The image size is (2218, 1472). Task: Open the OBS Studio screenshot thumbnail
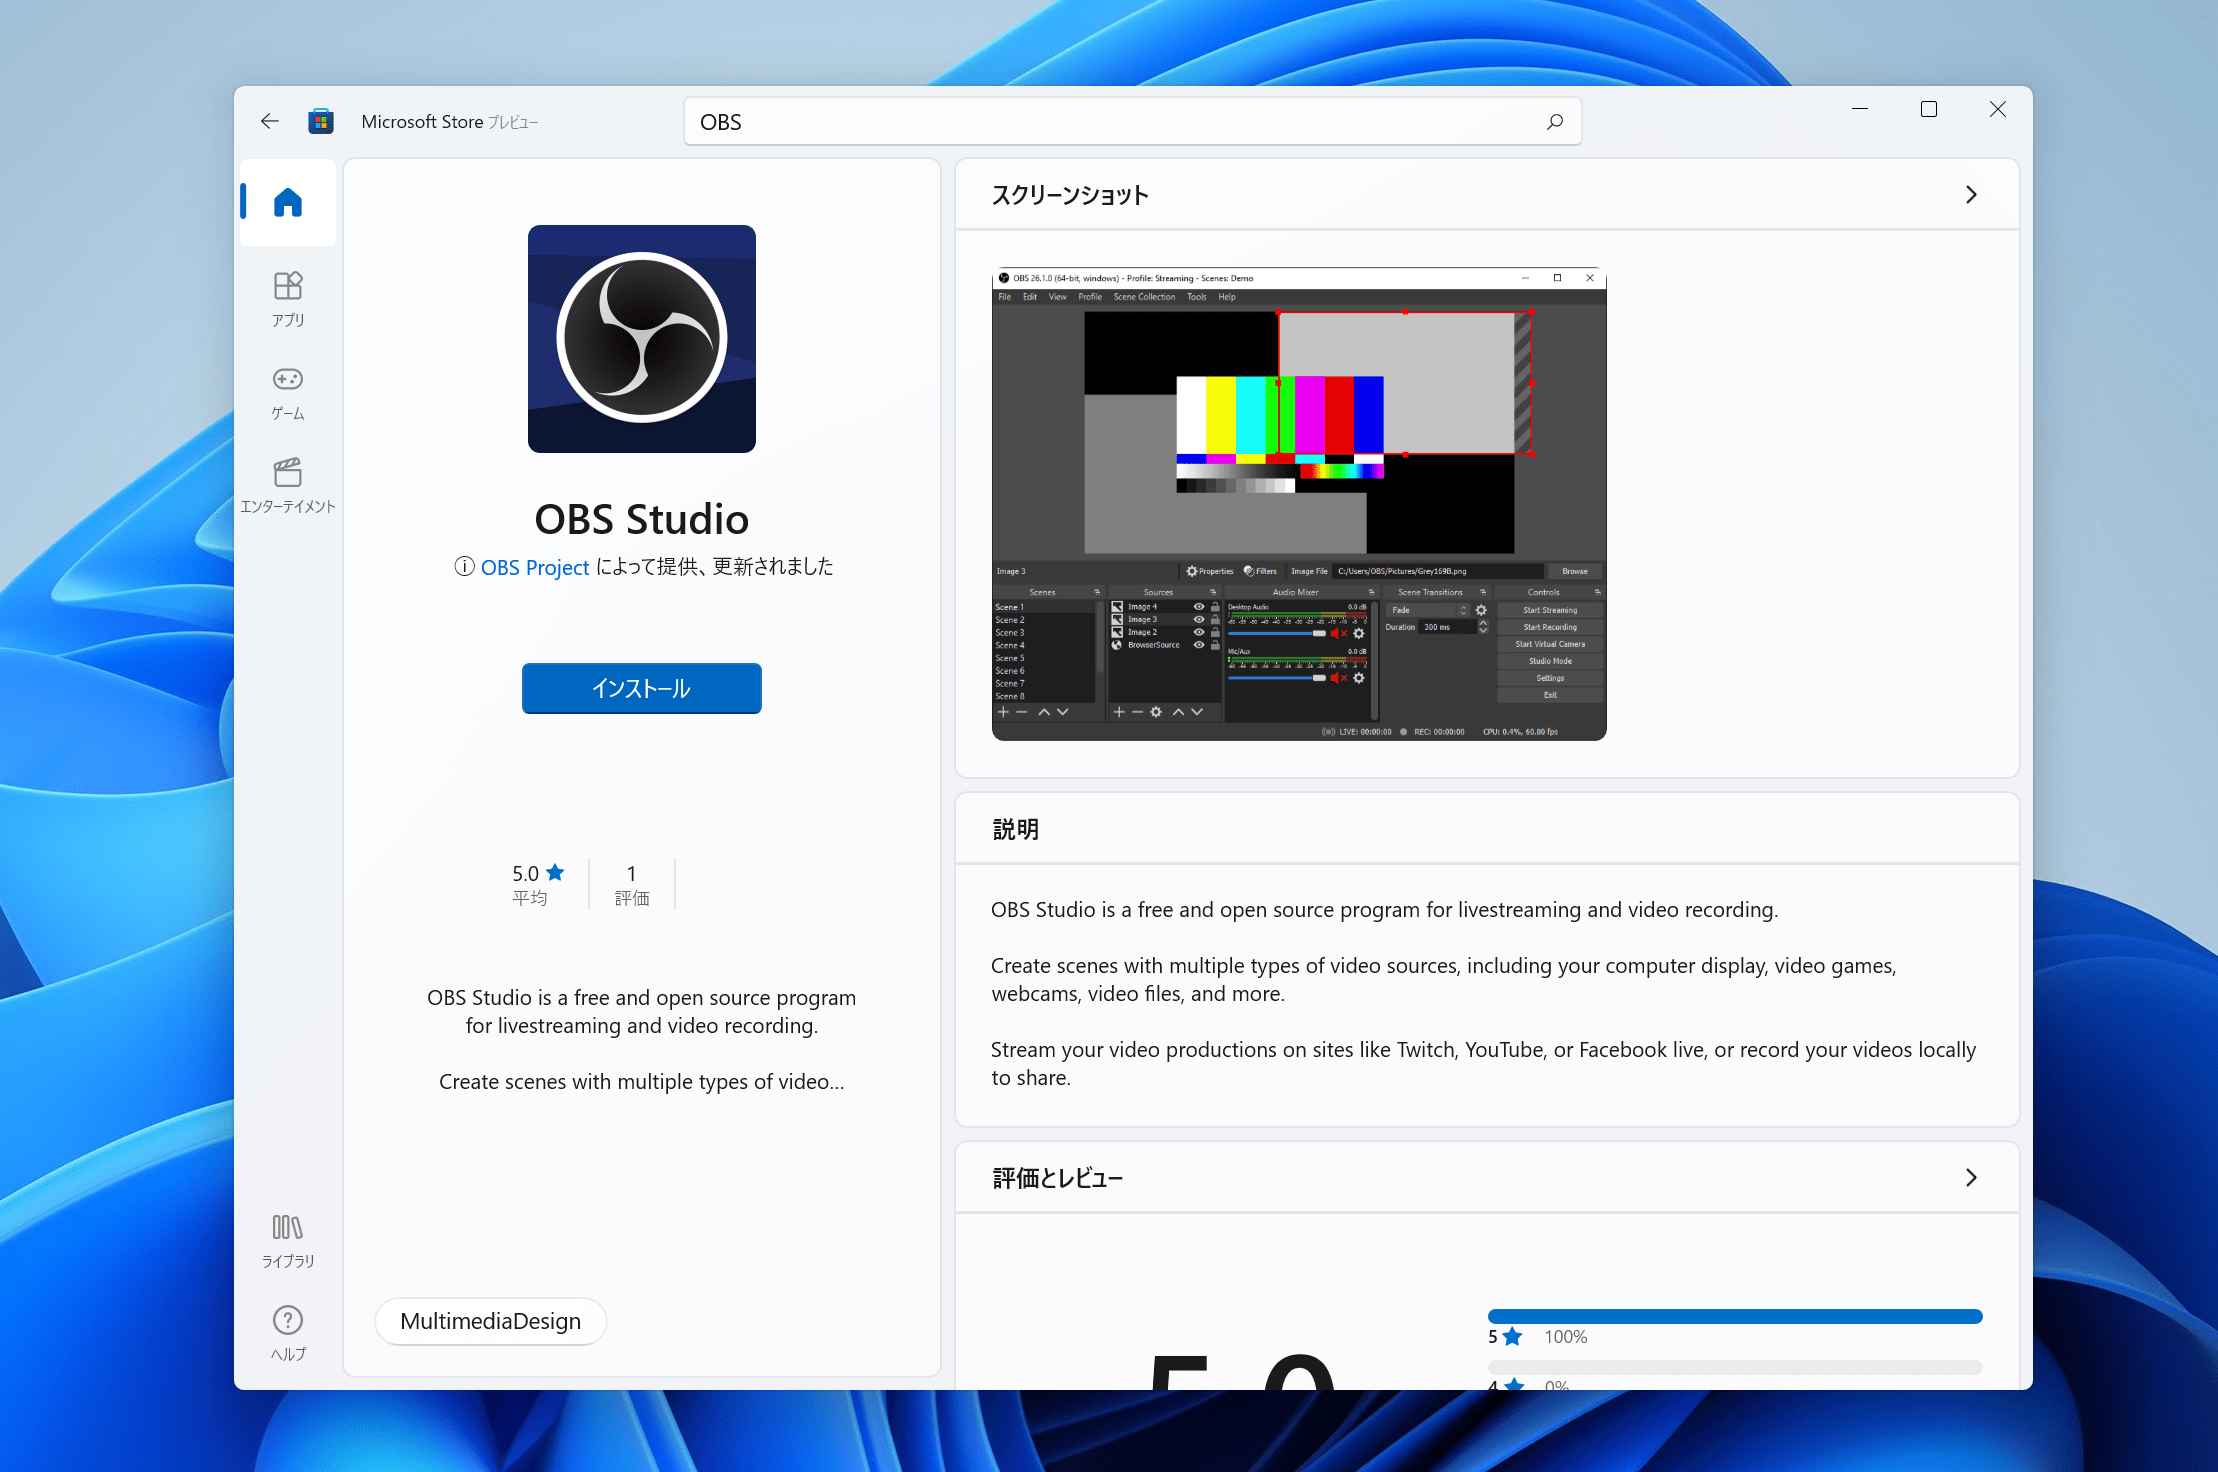[1299, 504]
